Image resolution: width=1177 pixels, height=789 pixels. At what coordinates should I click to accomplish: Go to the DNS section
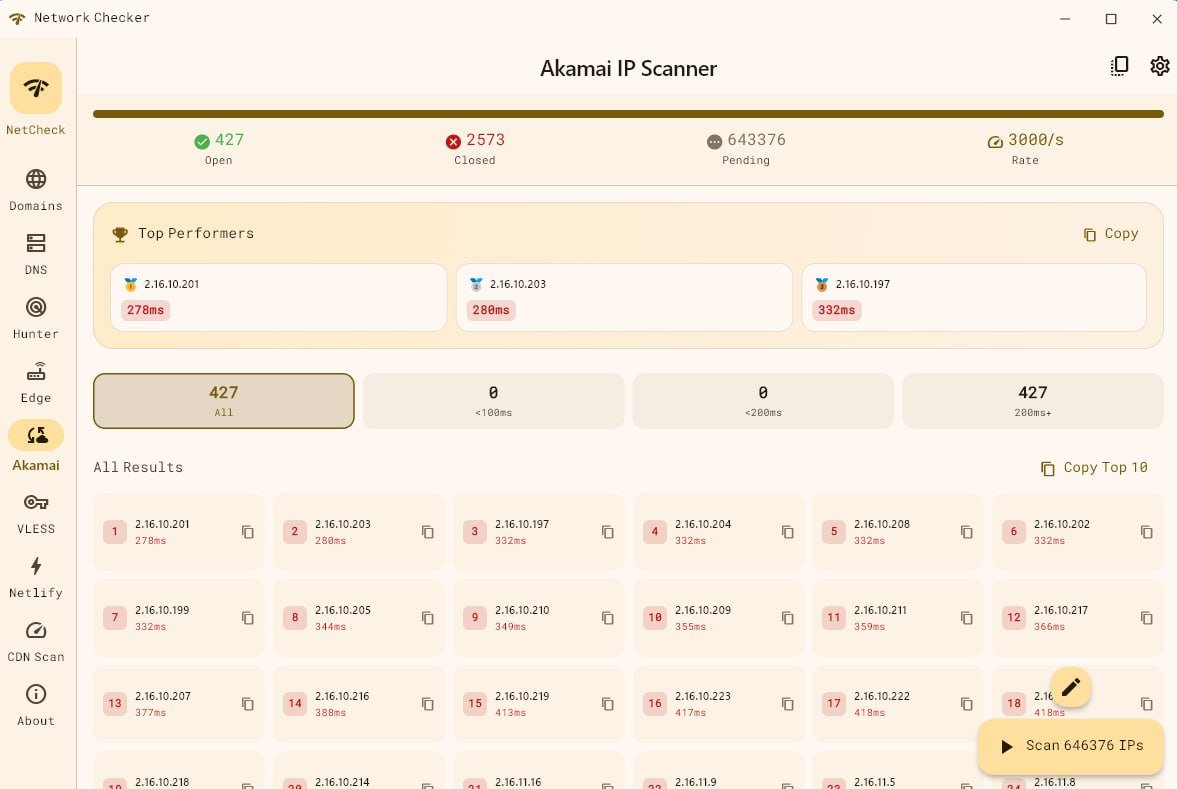36,254
